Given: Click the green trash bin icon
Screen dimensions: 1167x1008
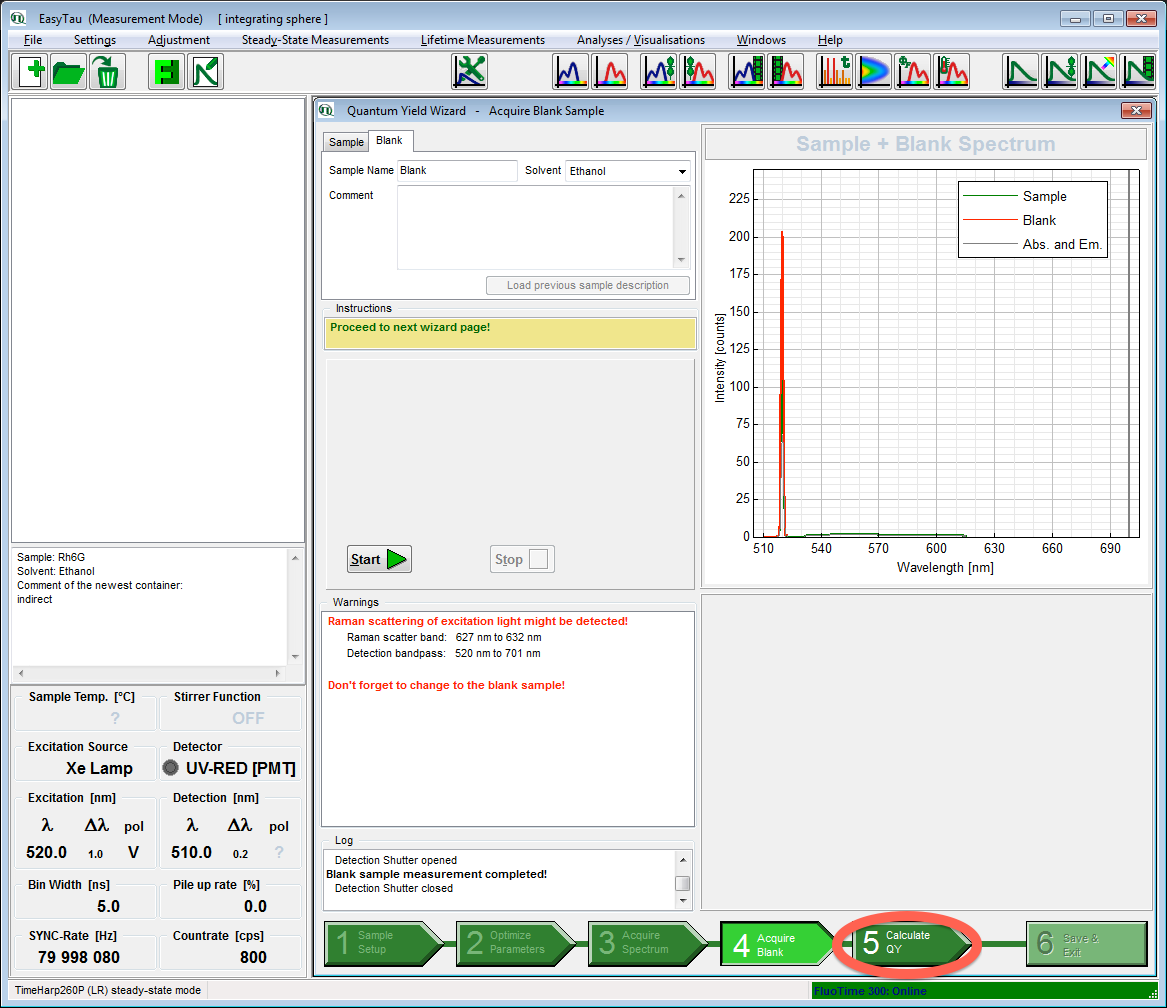Looking at the screenshot, I should click(106, 72).
